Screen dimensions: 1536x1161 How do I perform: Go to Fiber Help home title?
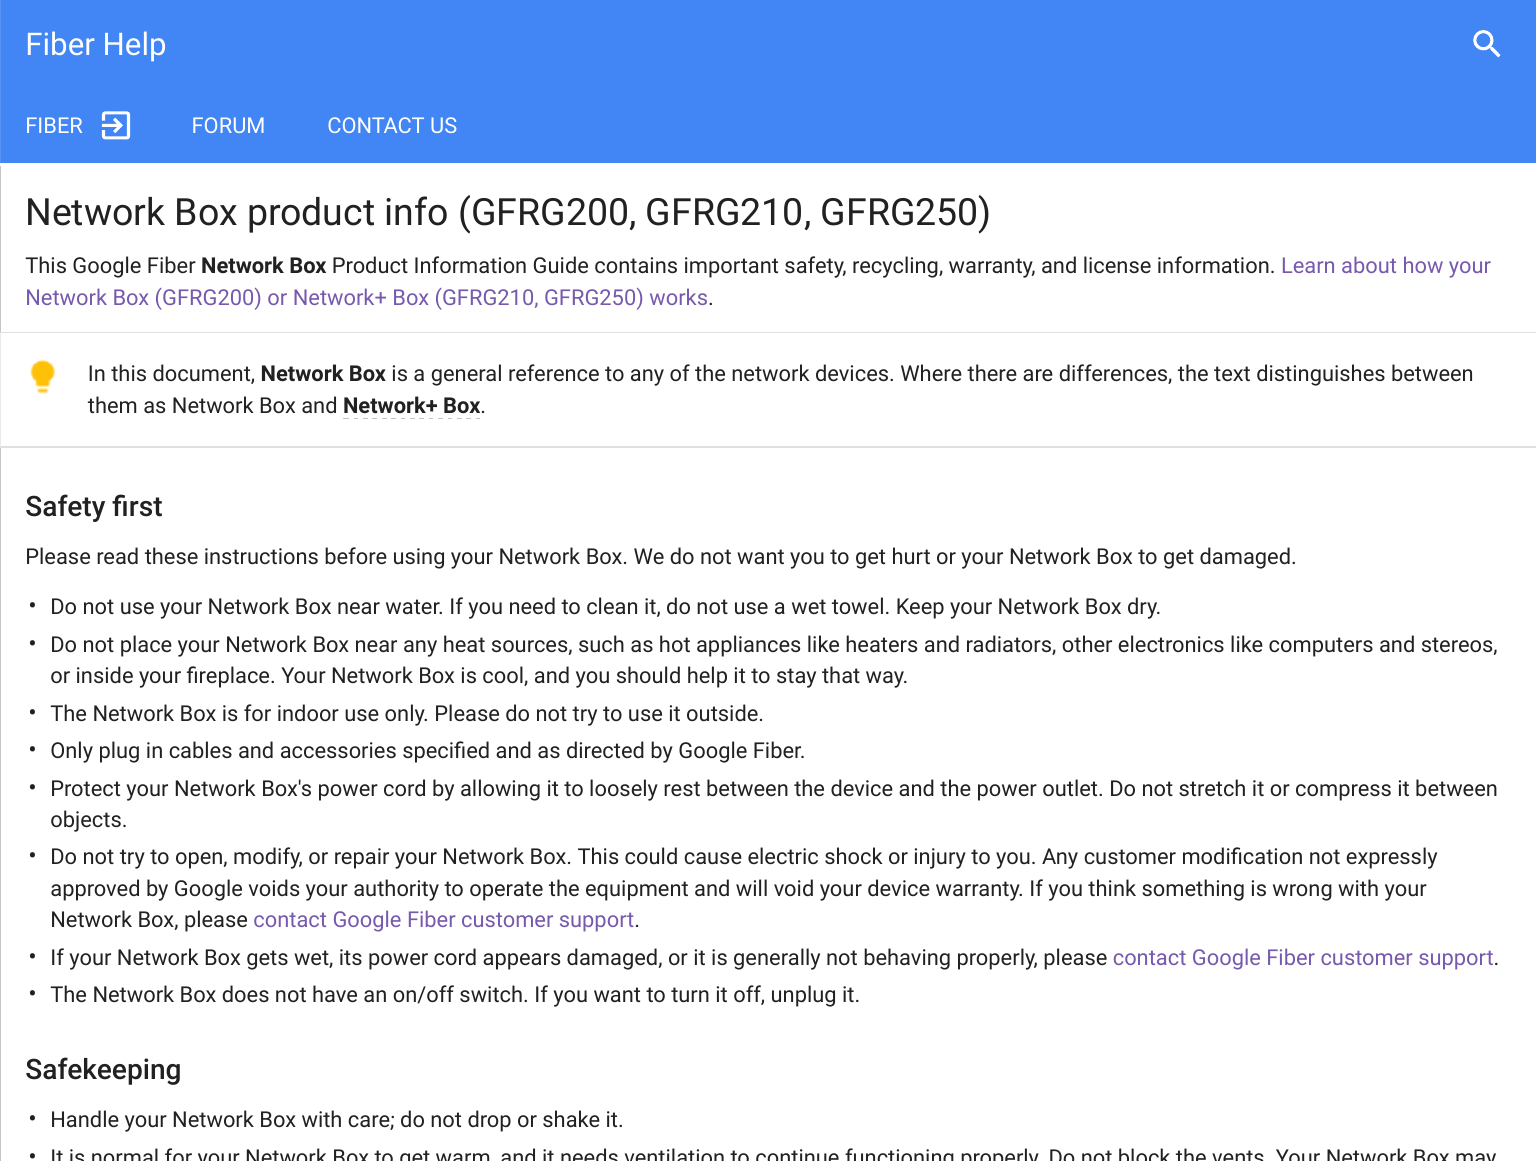(96, 44)
